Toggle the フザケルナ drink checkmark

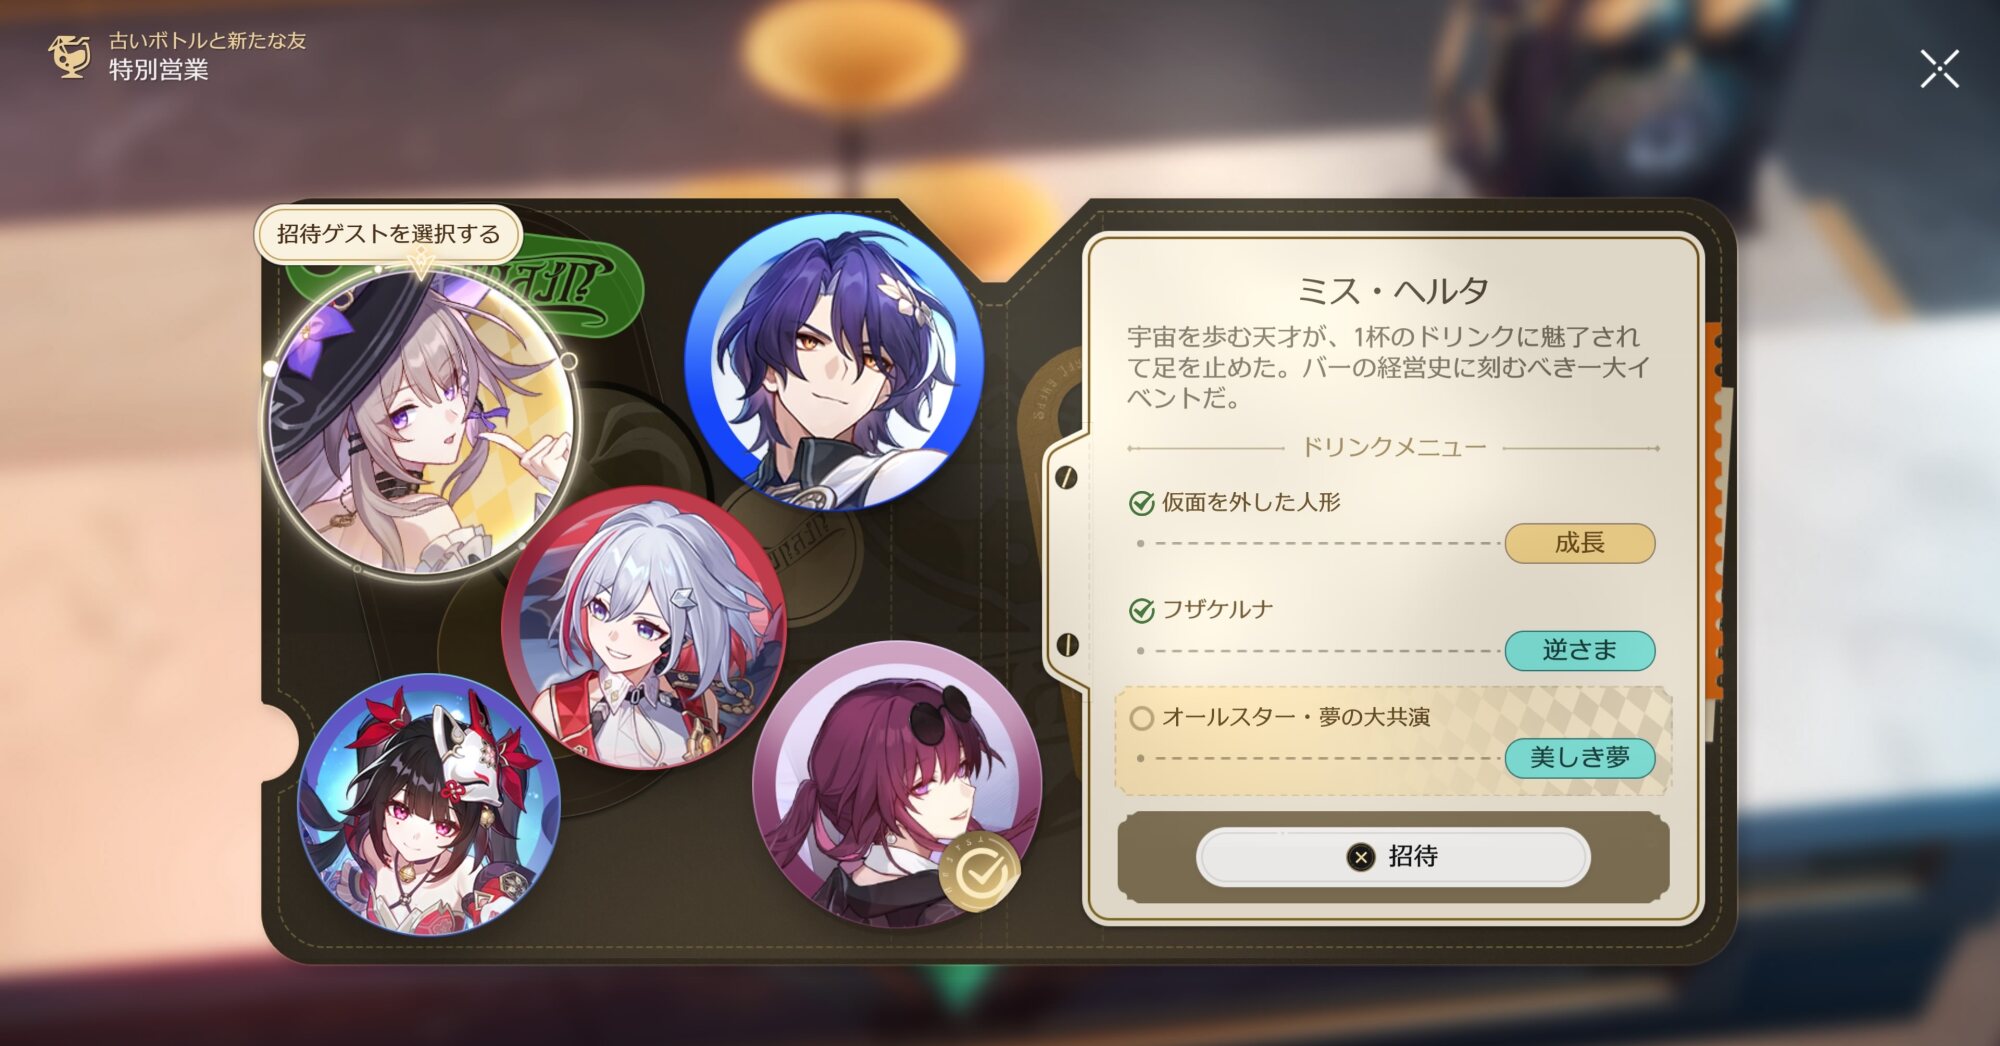tap(1141, 610)
